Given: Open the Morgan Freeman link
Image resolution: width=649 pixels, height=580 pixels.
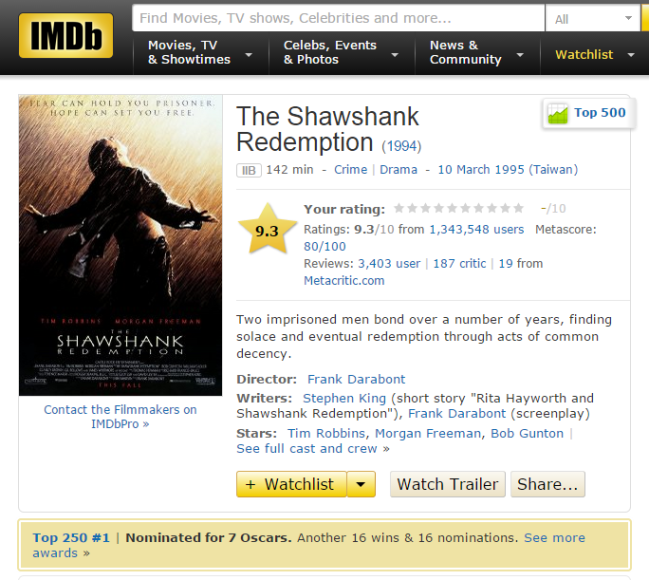Looking at the screenshot, I should 428,433.
